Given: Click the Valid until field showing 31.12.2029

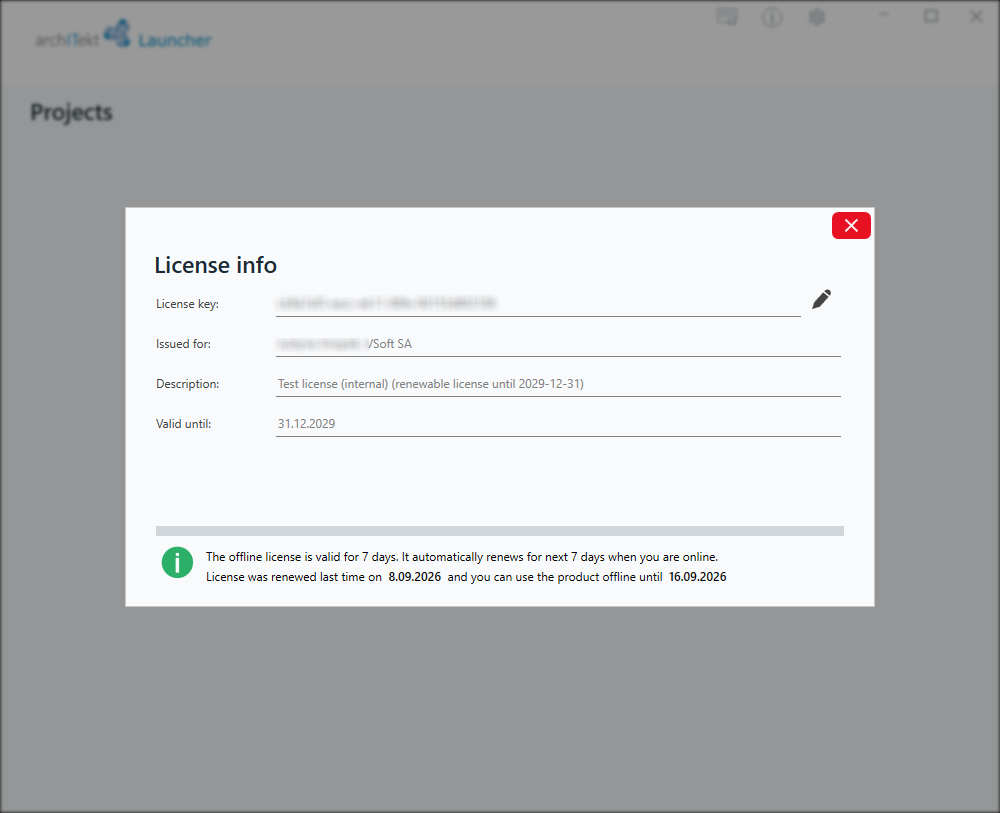Looking at the screenshot, I should click(x=558, y=424).
